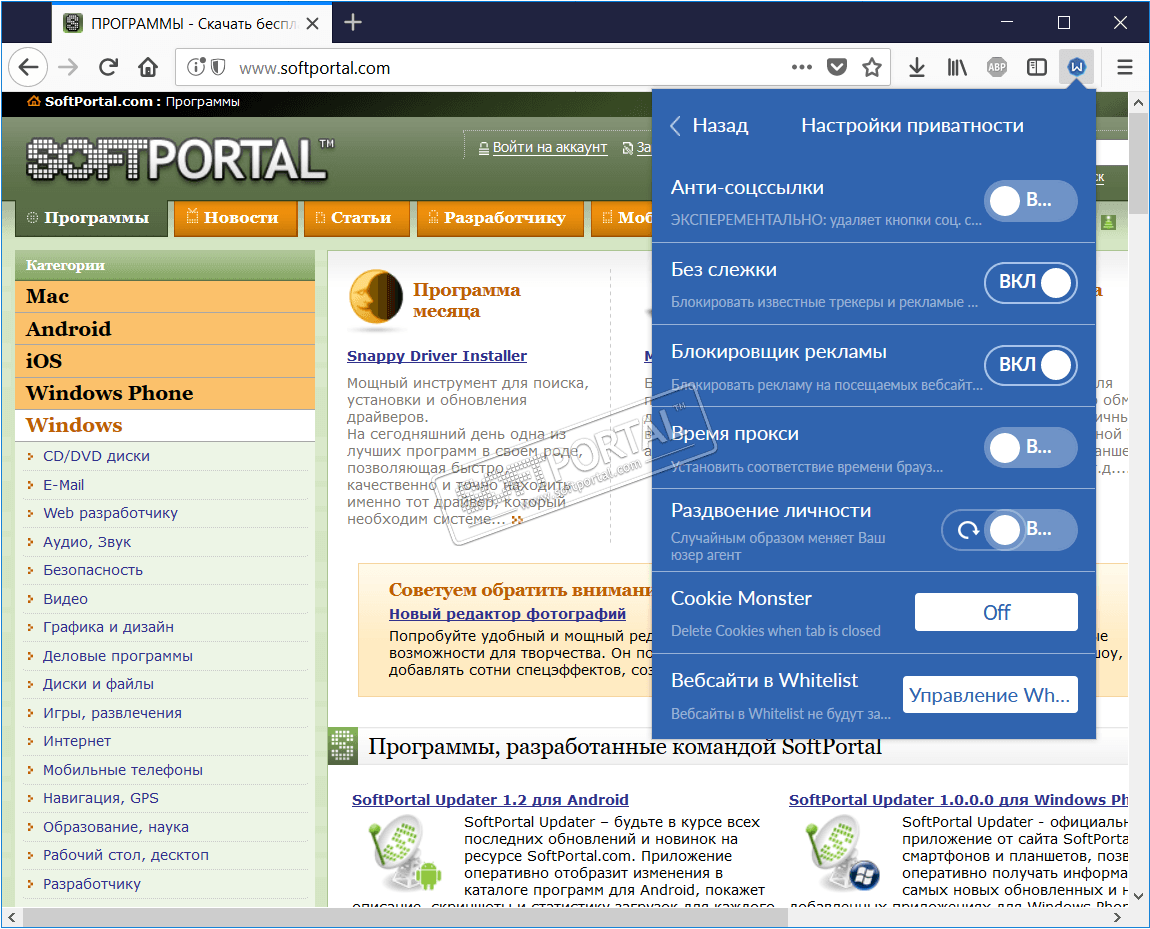Reload the page with refresh icon
This screenshot has height=929, width=1150.
[109, 67]
